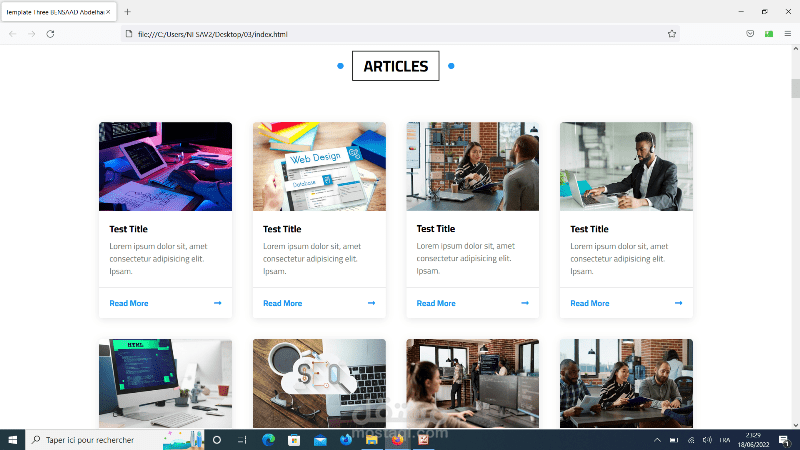Launch Microsoft Edge from taskbar
This screenshot has height=450, width=800.
coord(268,440)
